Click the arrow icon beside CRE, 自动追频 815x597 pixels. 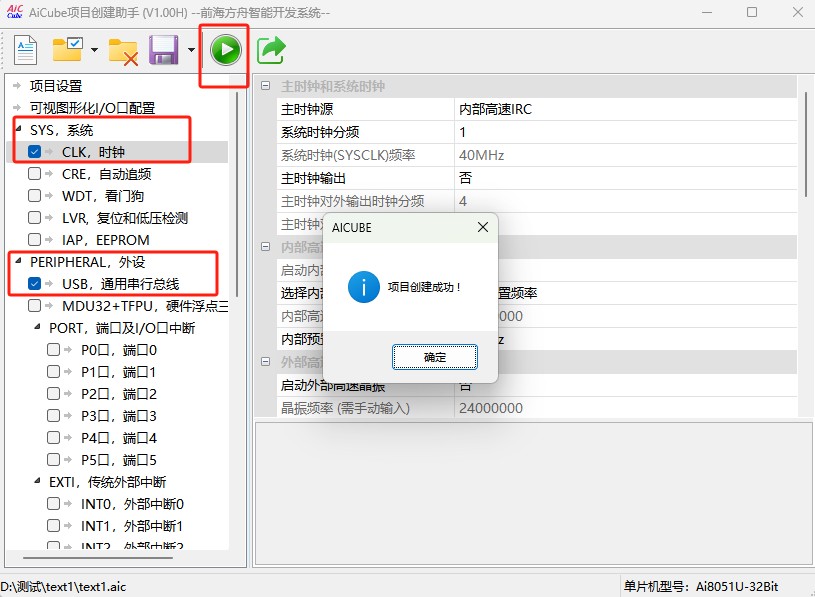coord(49,174)
